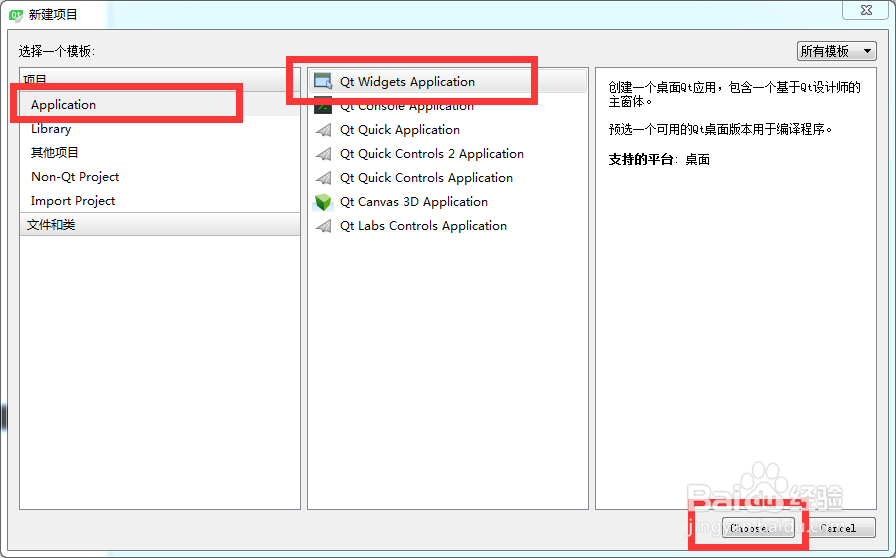
Task: Click the Qt Console Application terminal icon
Action: (x=323, y=106)
